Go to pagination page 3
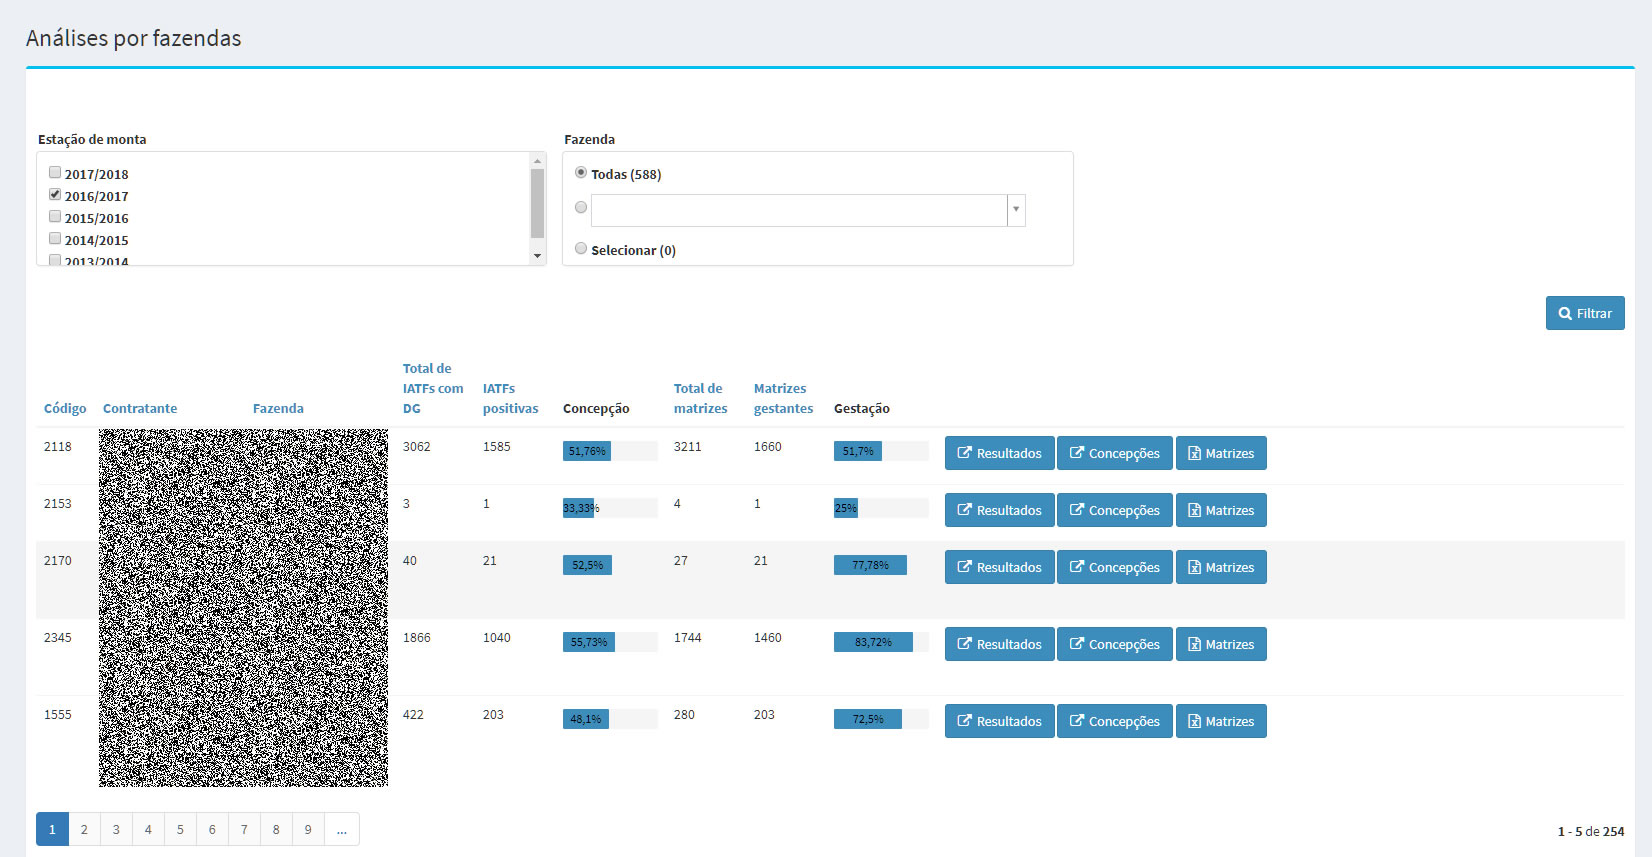1652x857 pixels. point(116,829)
